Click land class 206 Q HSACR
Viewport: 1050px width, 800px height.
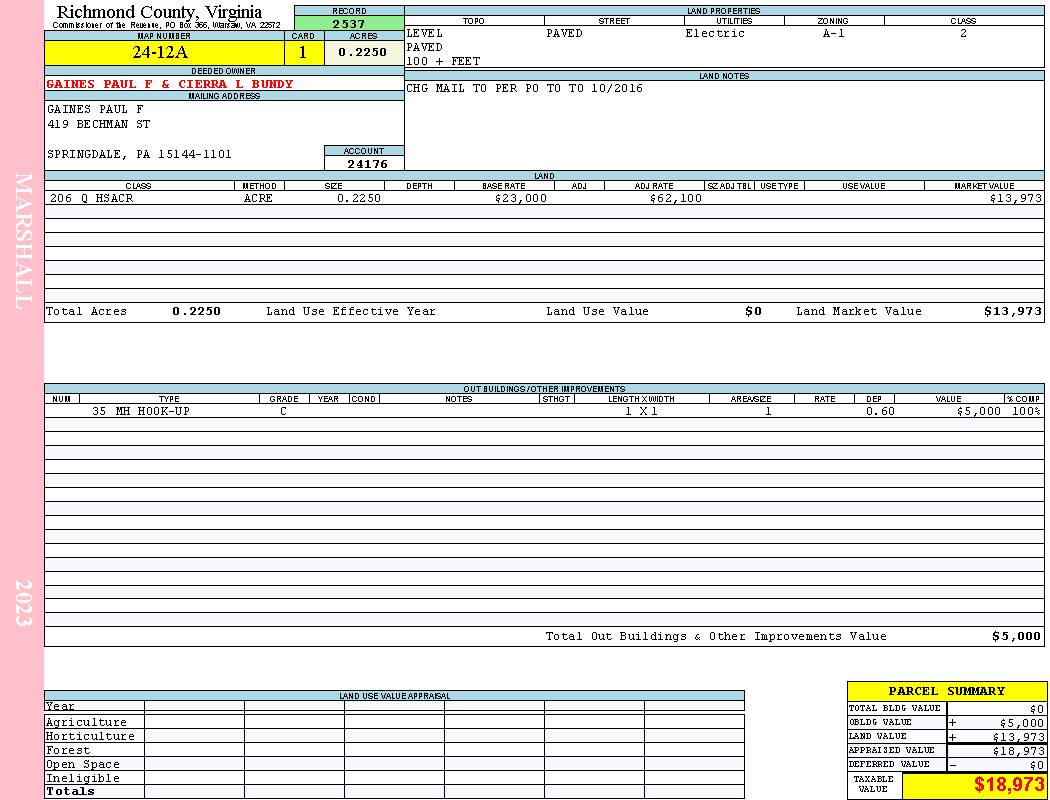(x=92, y=198)
